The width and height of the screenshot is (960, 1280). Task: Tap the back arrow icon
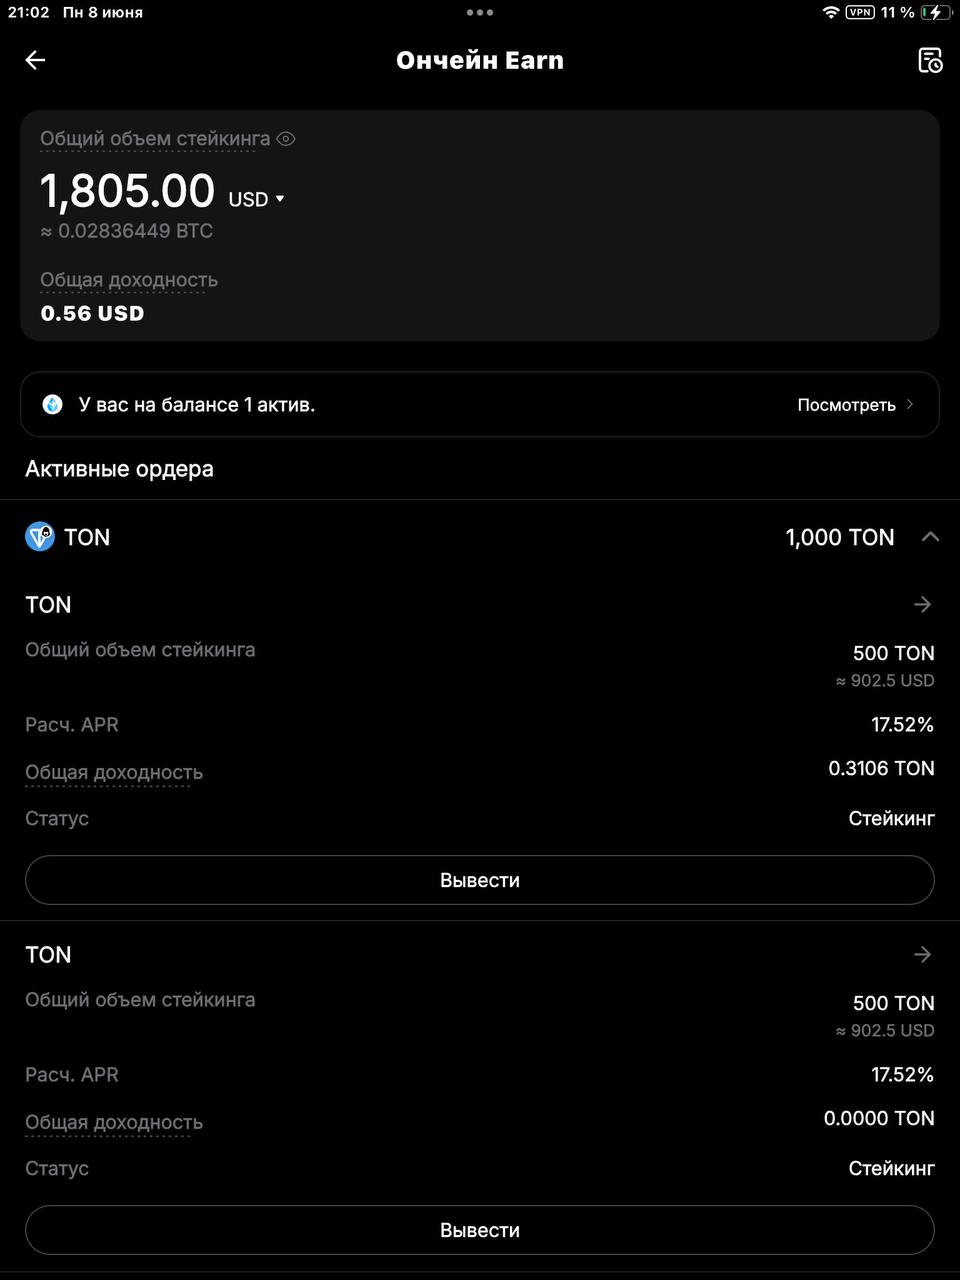click(35, 60)
